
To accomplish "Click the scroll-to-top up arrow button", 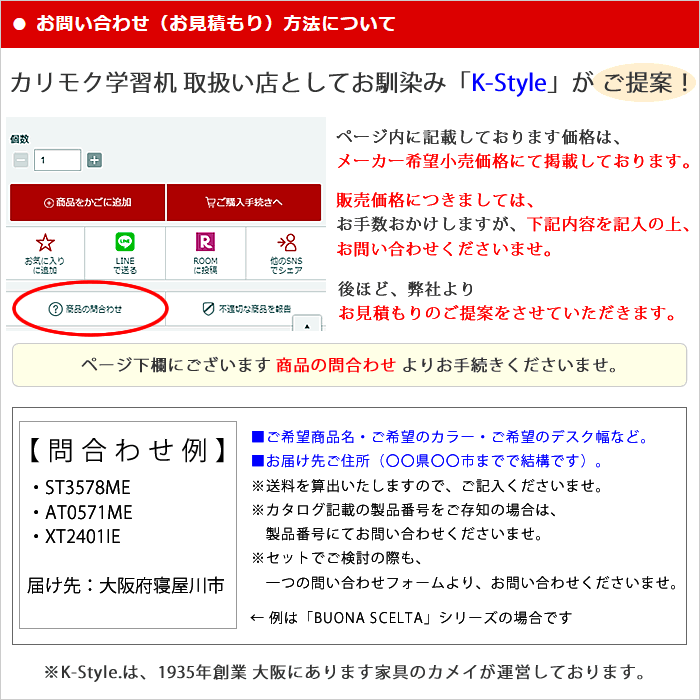I will 307,324.
